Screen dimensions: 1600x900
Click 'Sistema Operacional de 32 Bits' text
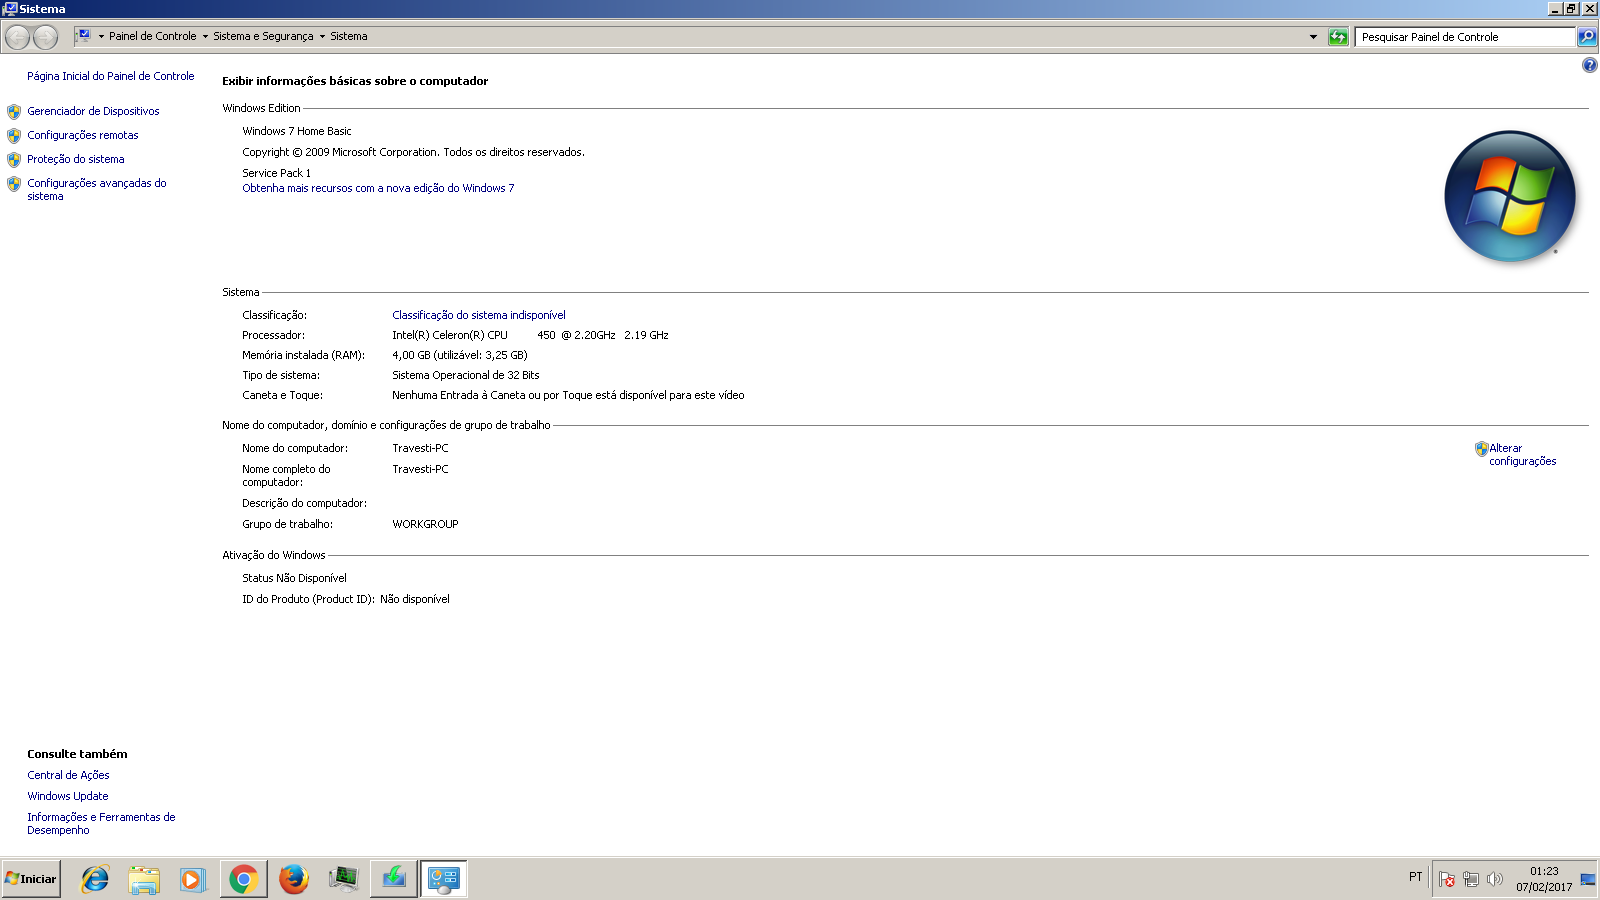pyautogui.click(x=466, y=375)
